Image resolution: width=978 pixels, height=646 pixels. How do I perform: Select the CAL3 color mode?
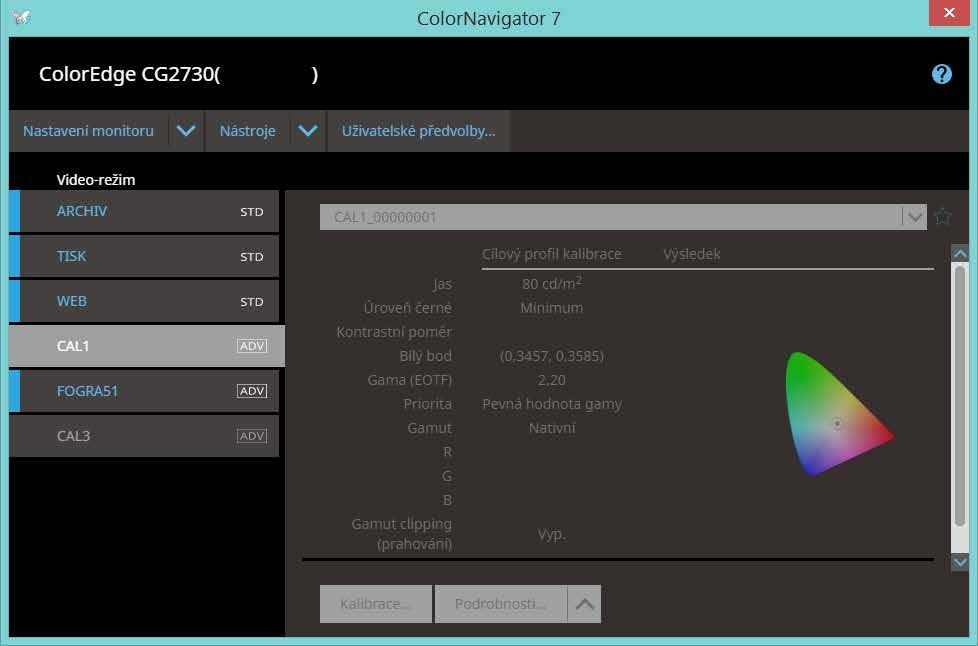click(x=144, y=436)
